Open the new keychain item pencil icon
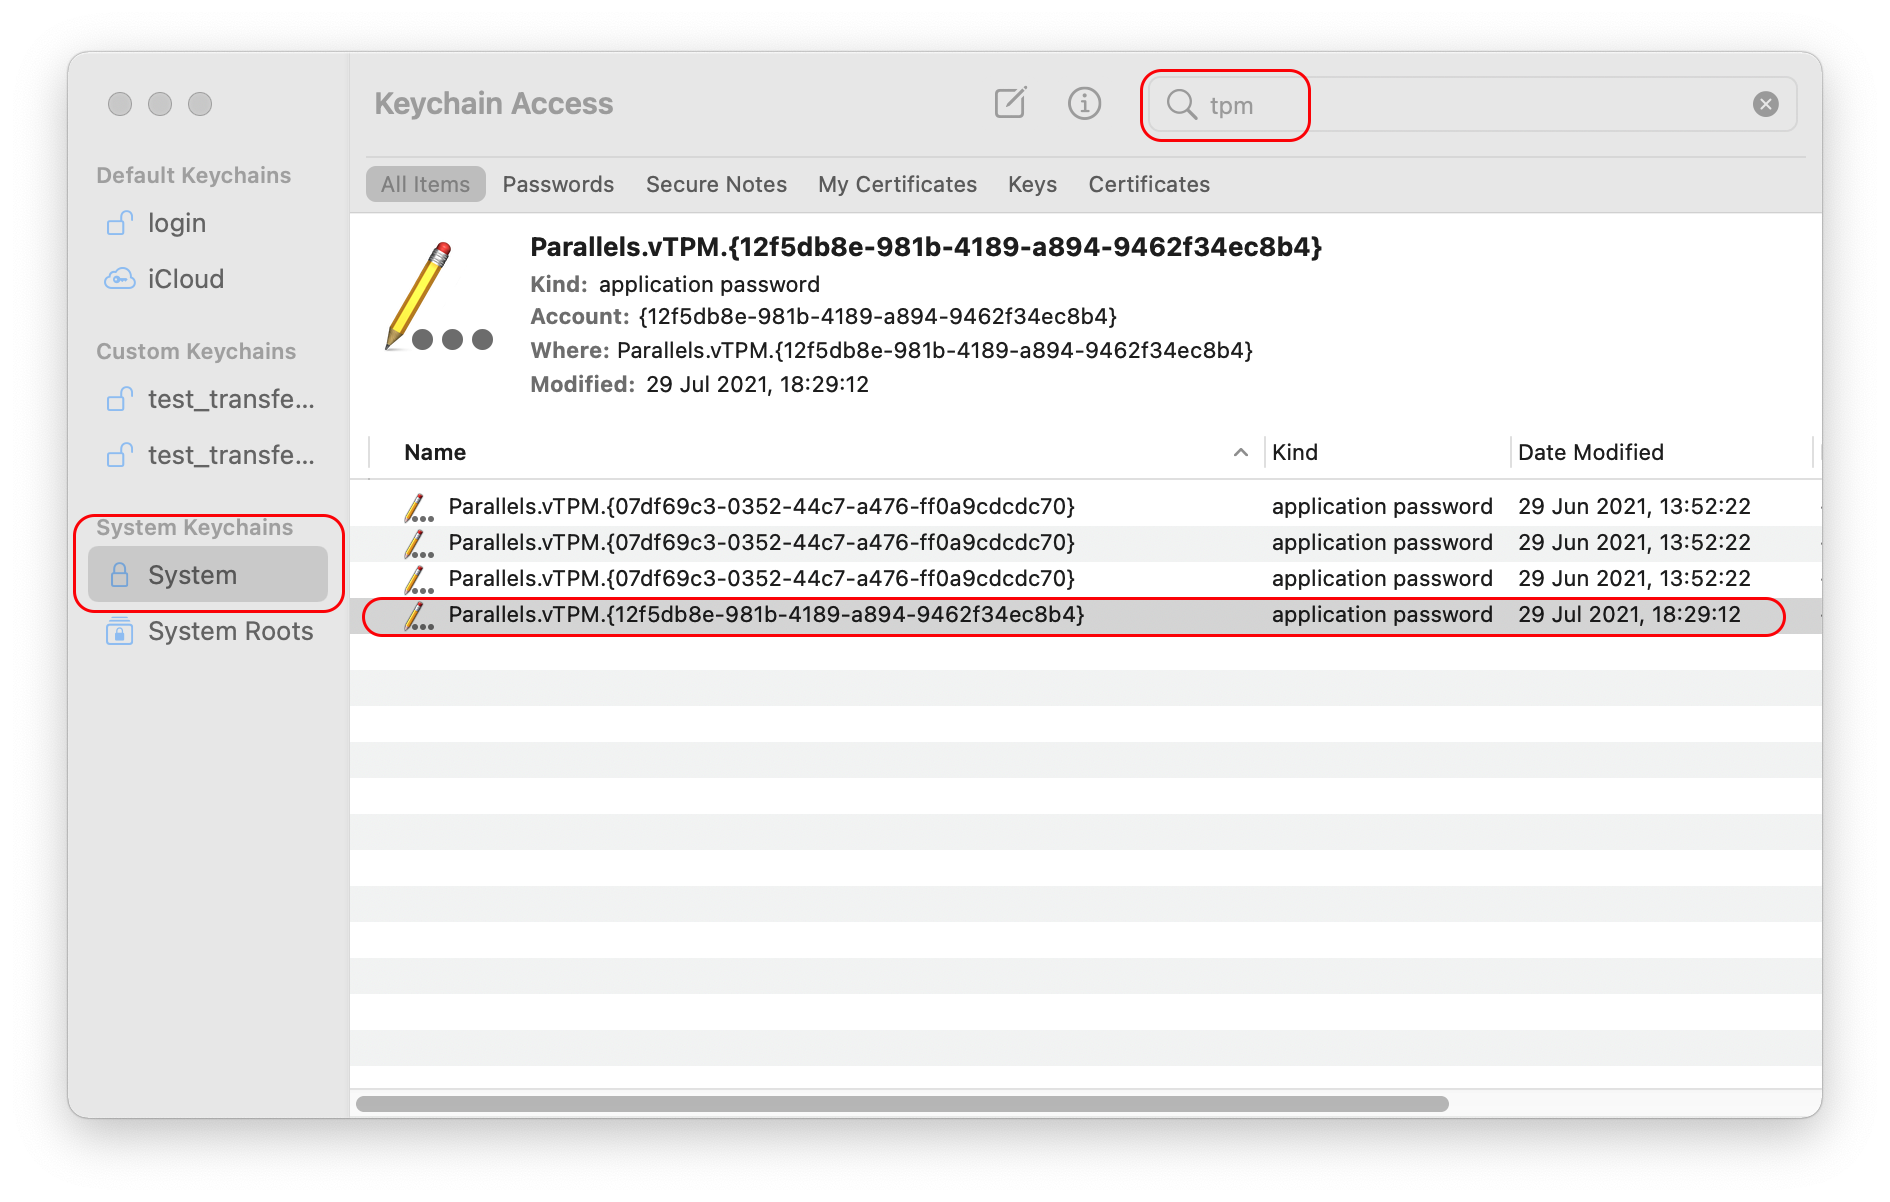The image size is (1890, 1202). point(1011,103)
